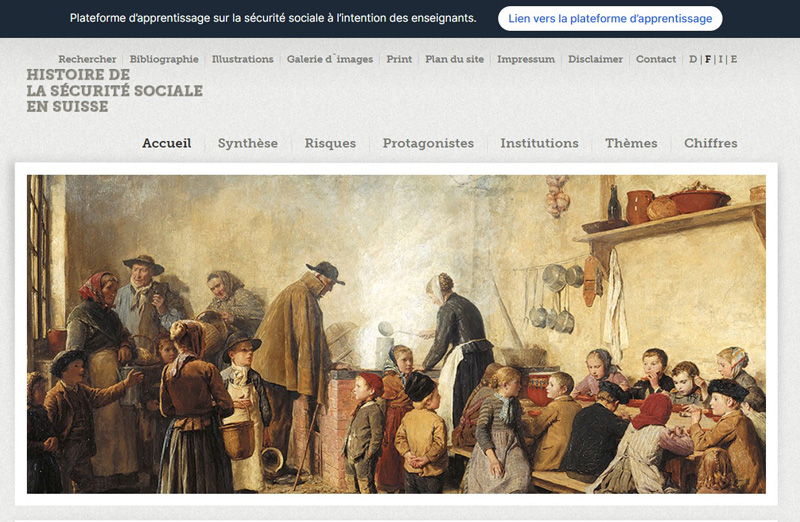The height and width of the screenshot is (522, 800).
Task: Click the Histoire de la sécurité sociale logo
Action: (115, 90)
